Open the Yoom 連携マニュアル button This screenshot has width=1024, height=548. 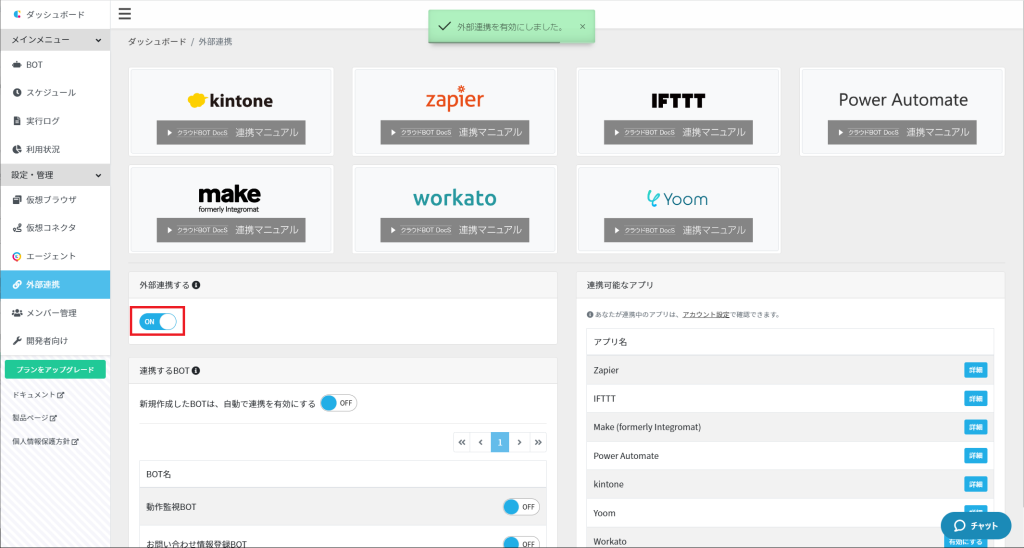(x=679, y=230)
